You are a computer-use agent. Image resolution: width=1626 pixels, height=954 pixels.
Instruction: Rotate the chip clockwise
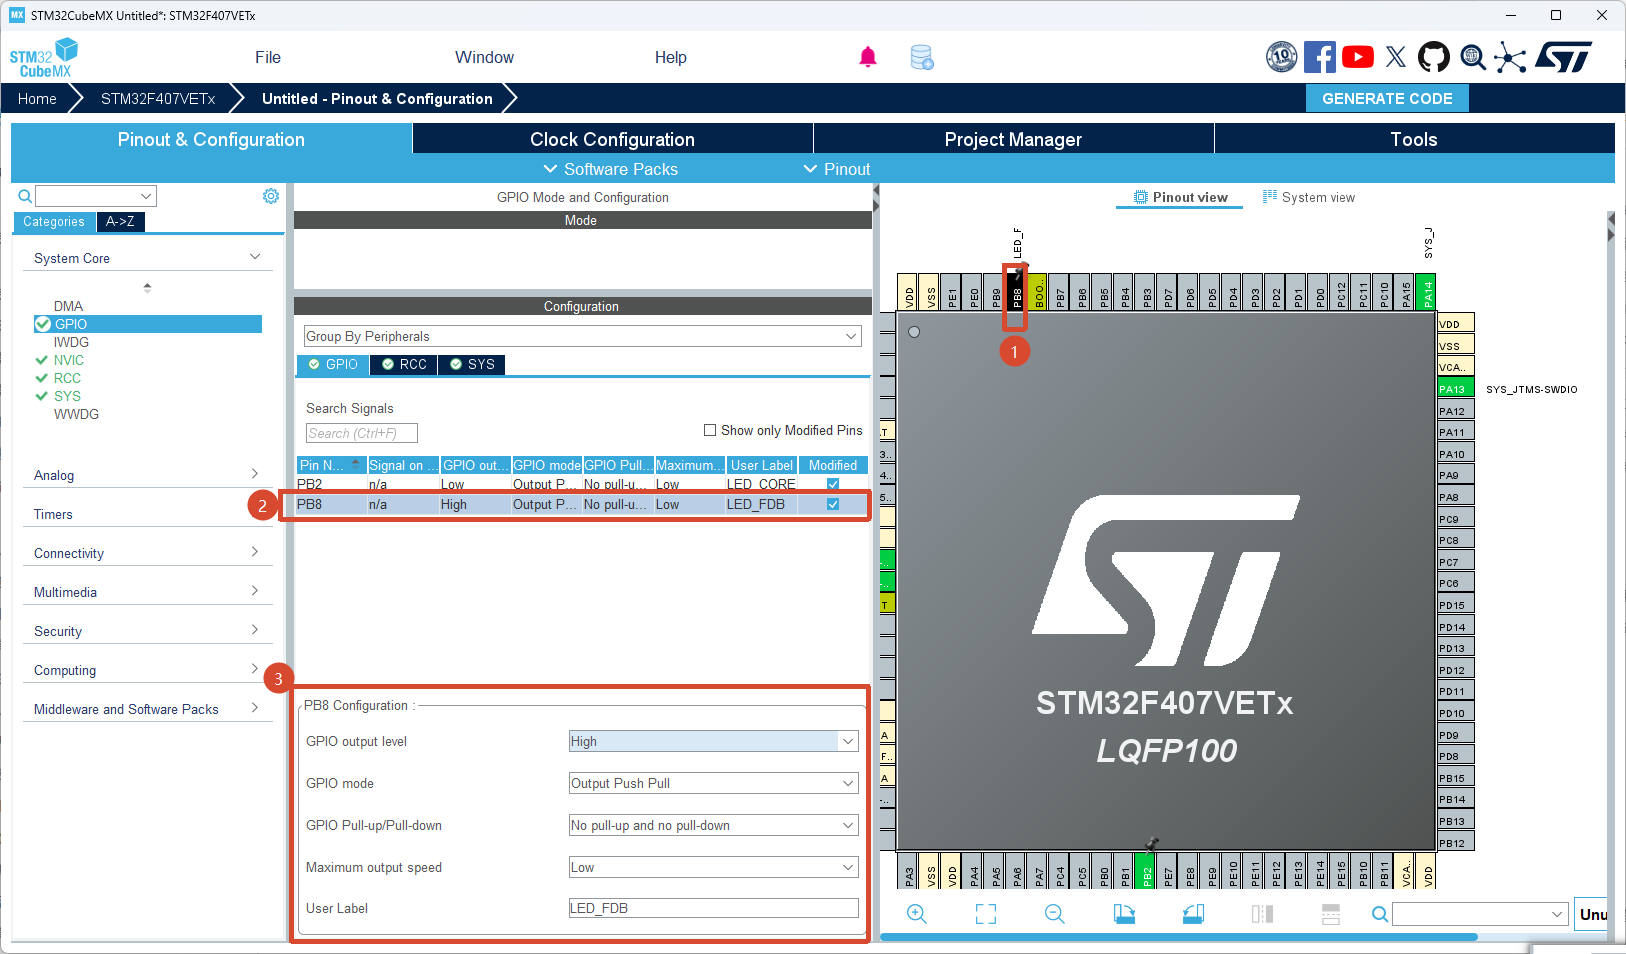point(1124,914)
